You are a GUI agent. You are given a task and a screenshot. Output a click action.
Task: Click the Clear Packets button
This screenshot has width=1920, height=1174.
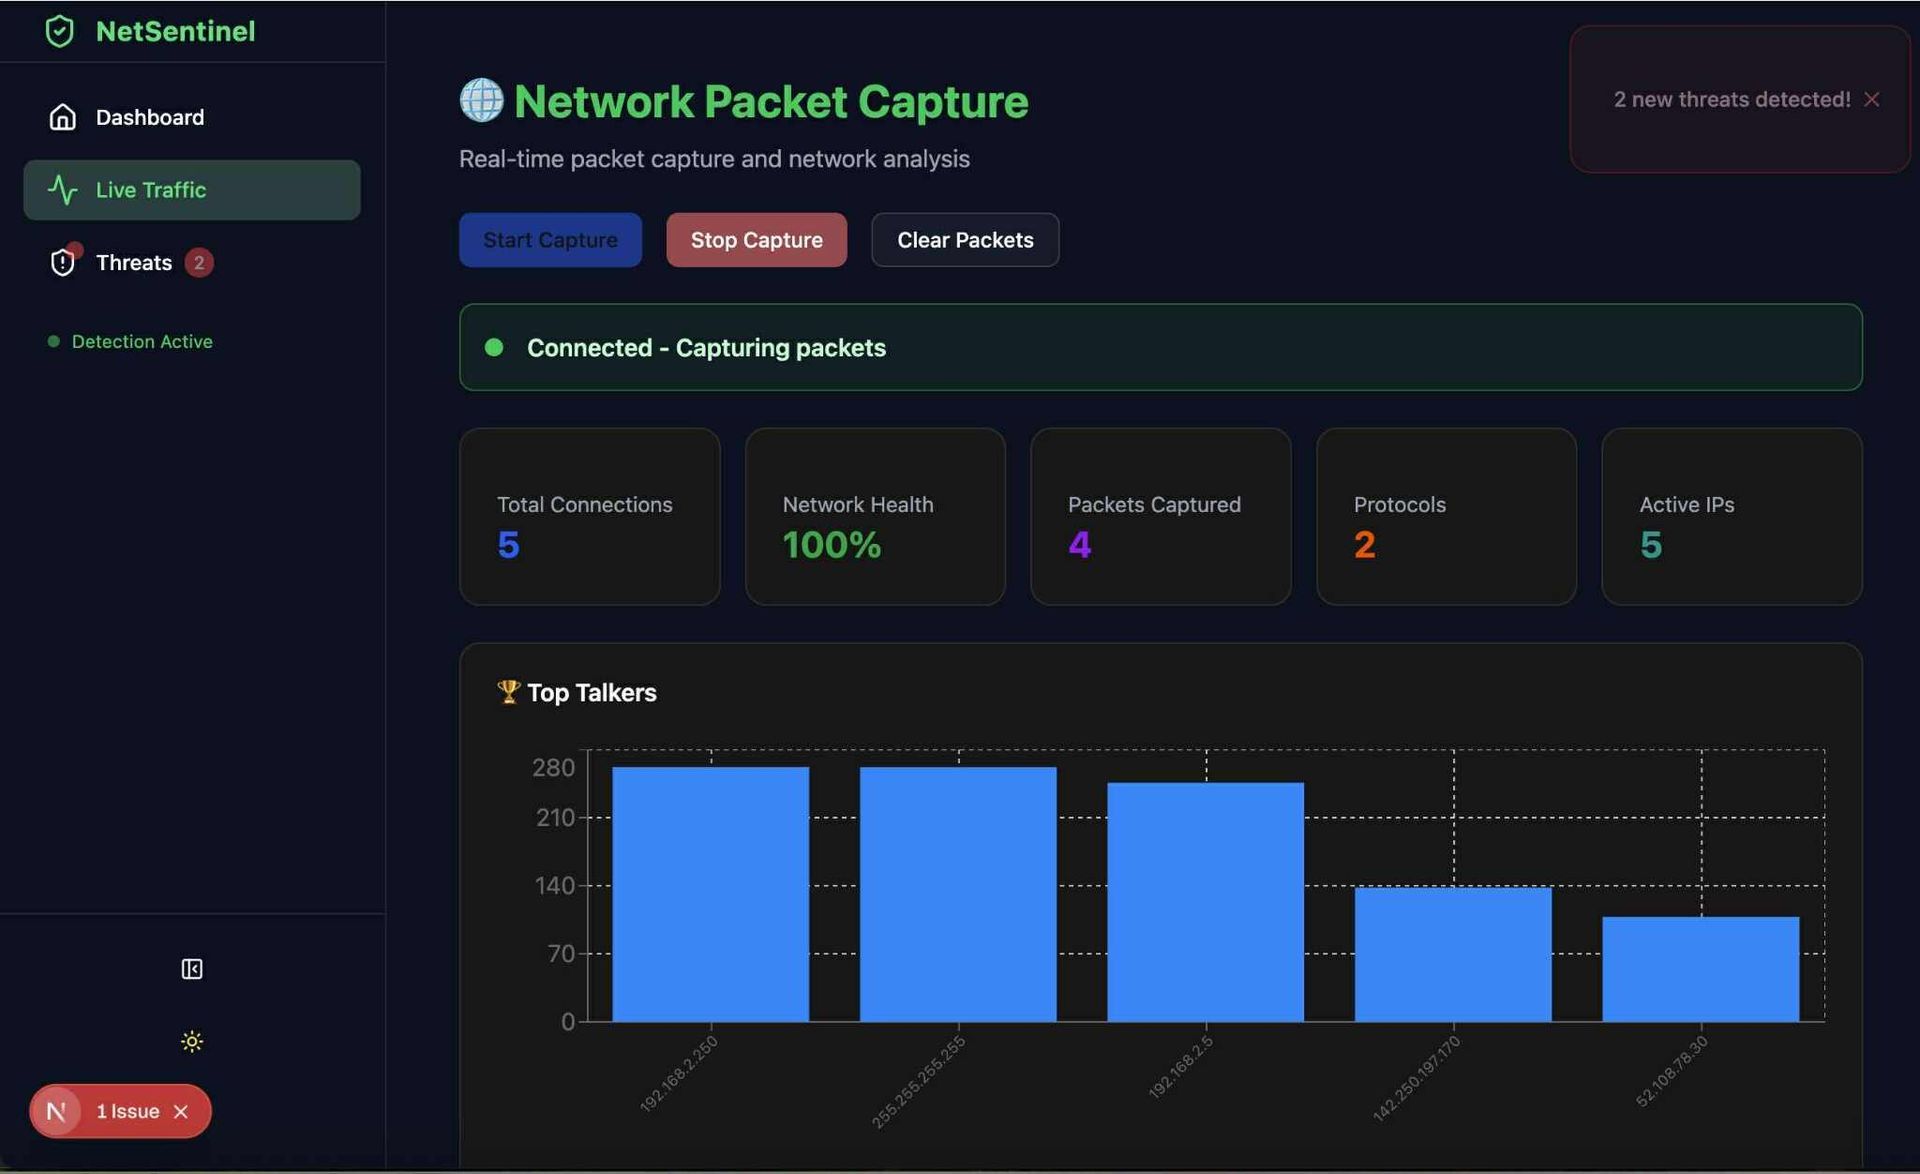coord(964,240)
